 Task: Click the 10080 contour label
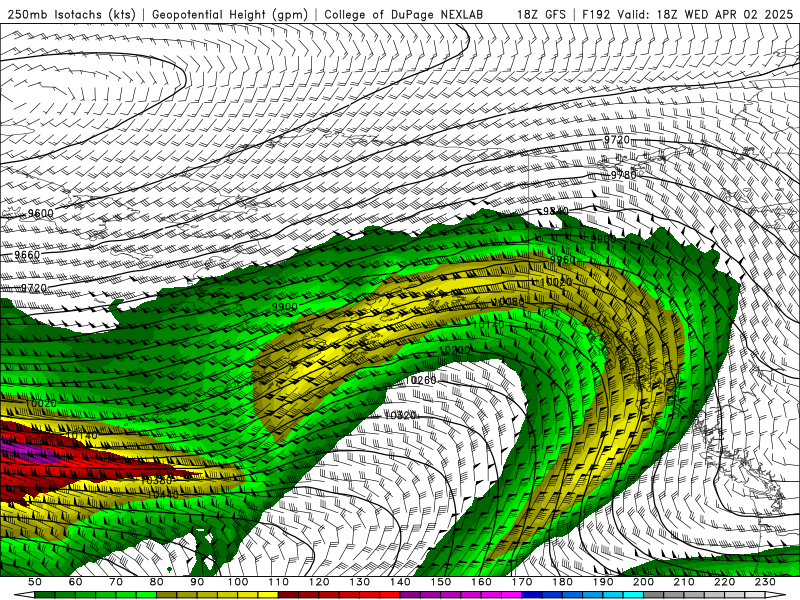pyautogui.click(x=508, y=302)
